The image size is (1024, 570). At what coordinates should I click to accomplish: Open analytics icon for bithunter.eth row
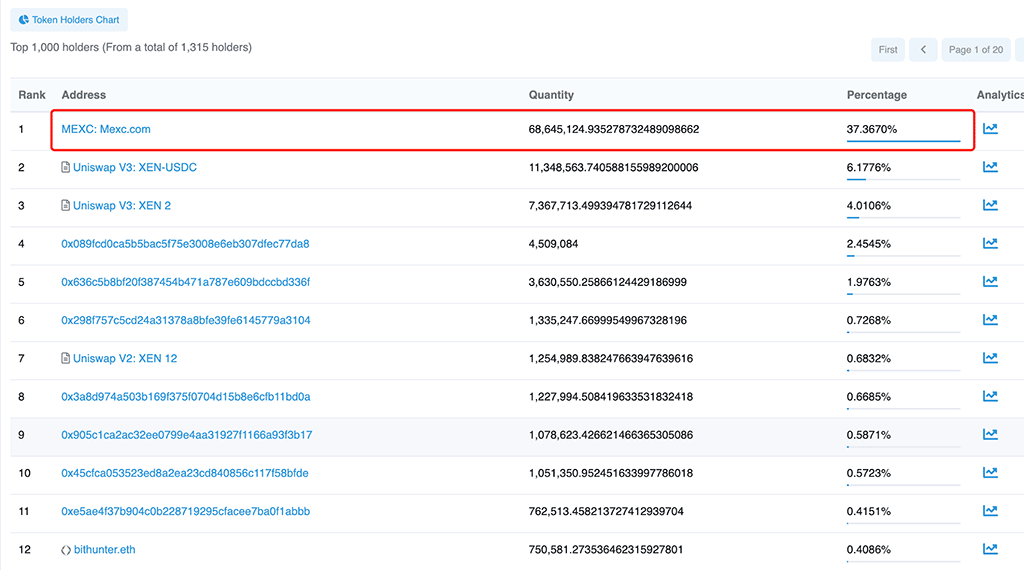pyautogui.click(x=990, y=549)
